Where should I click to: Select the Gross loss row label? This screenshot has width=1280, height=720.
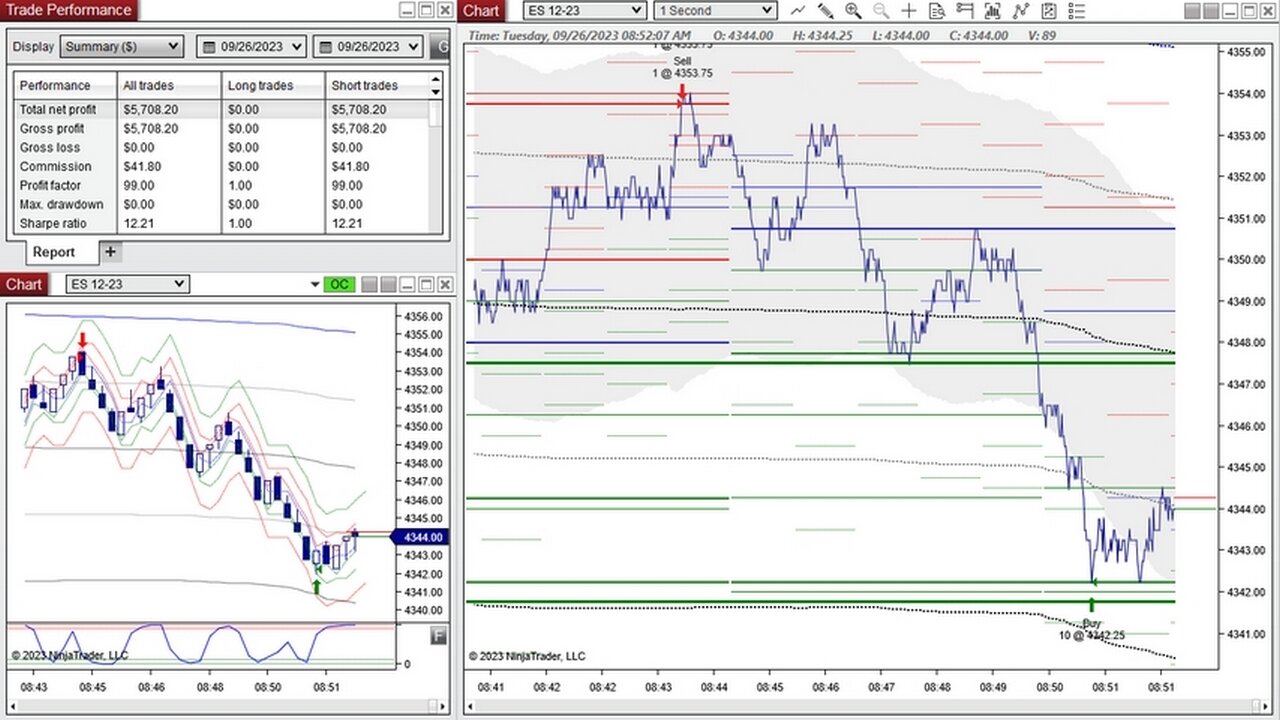tap(50, 147)
